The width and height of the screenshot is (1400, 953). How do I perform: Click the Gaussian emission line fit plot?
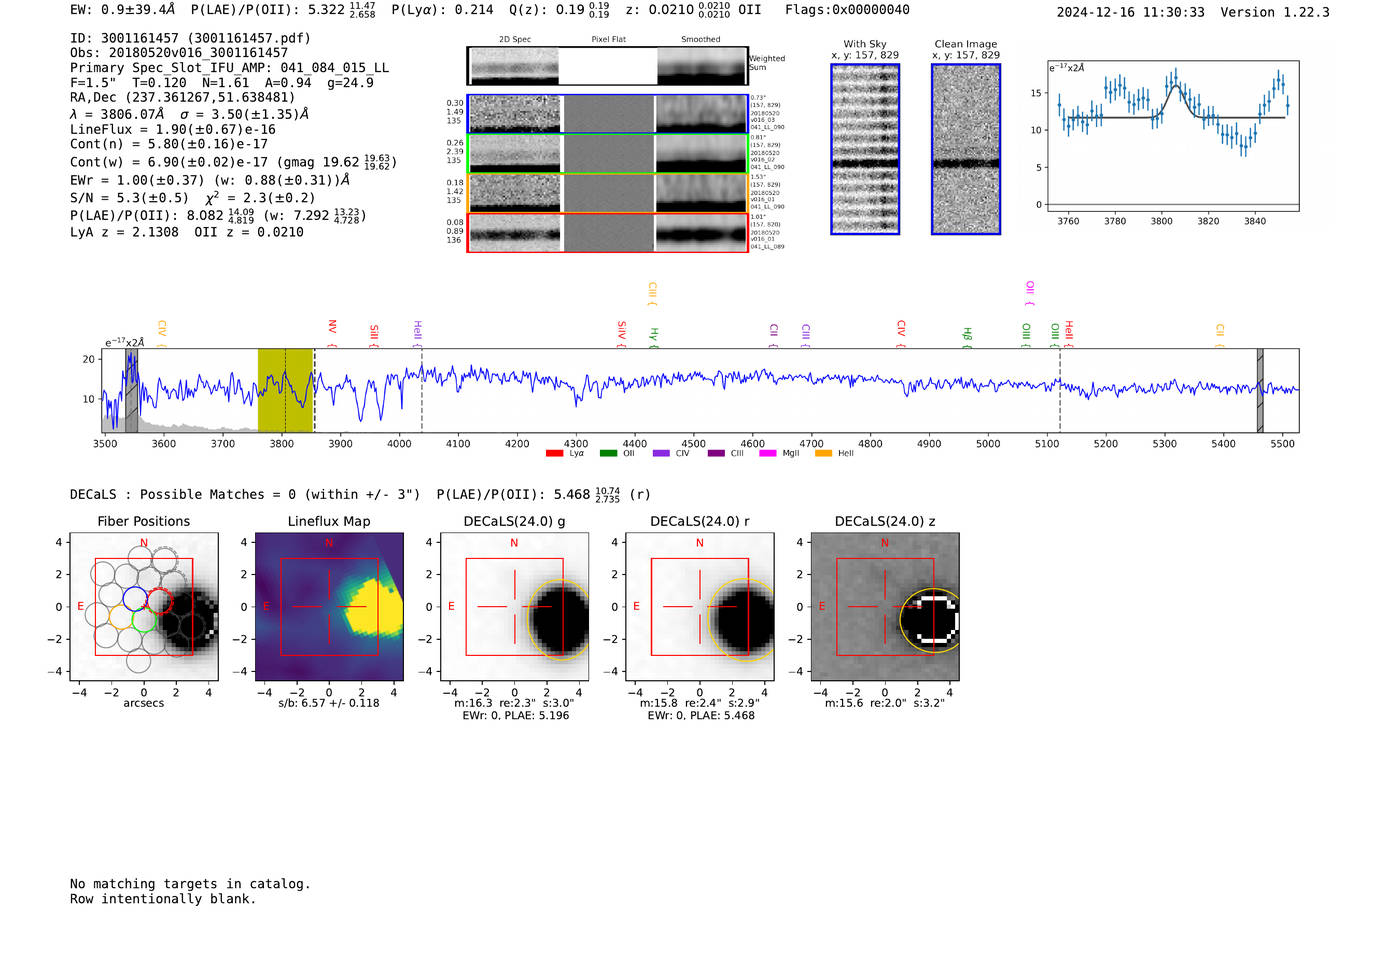tap(1173, 136)
